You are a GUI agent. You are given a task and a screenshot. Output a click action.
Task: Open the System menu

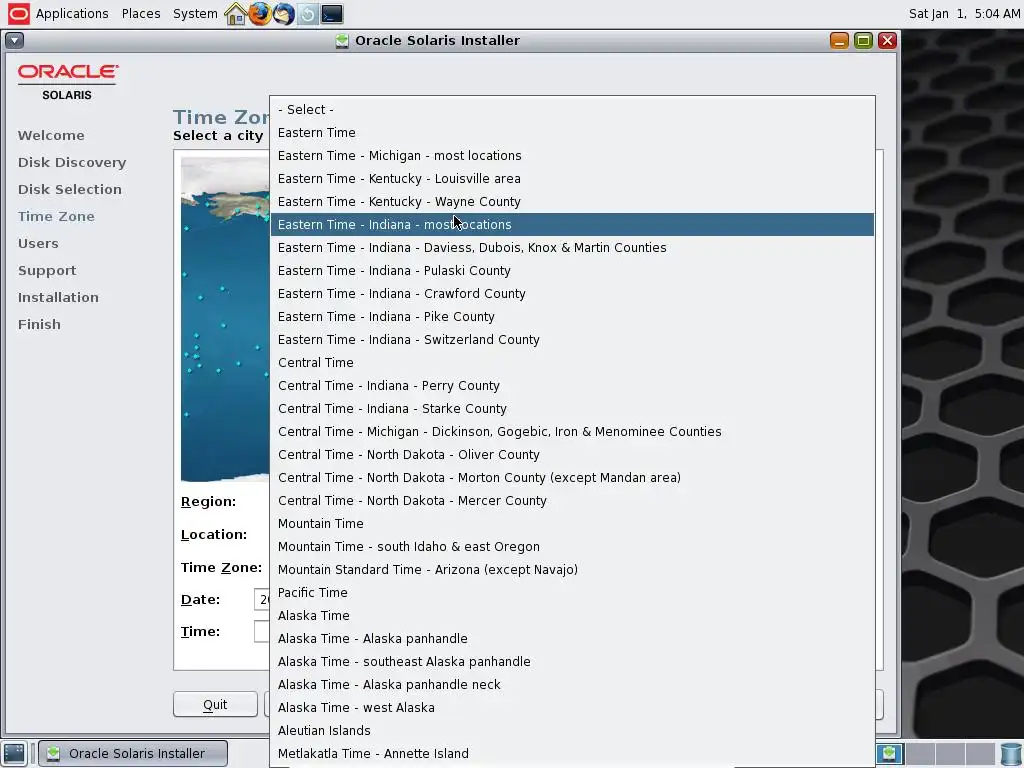pos(195,14)
